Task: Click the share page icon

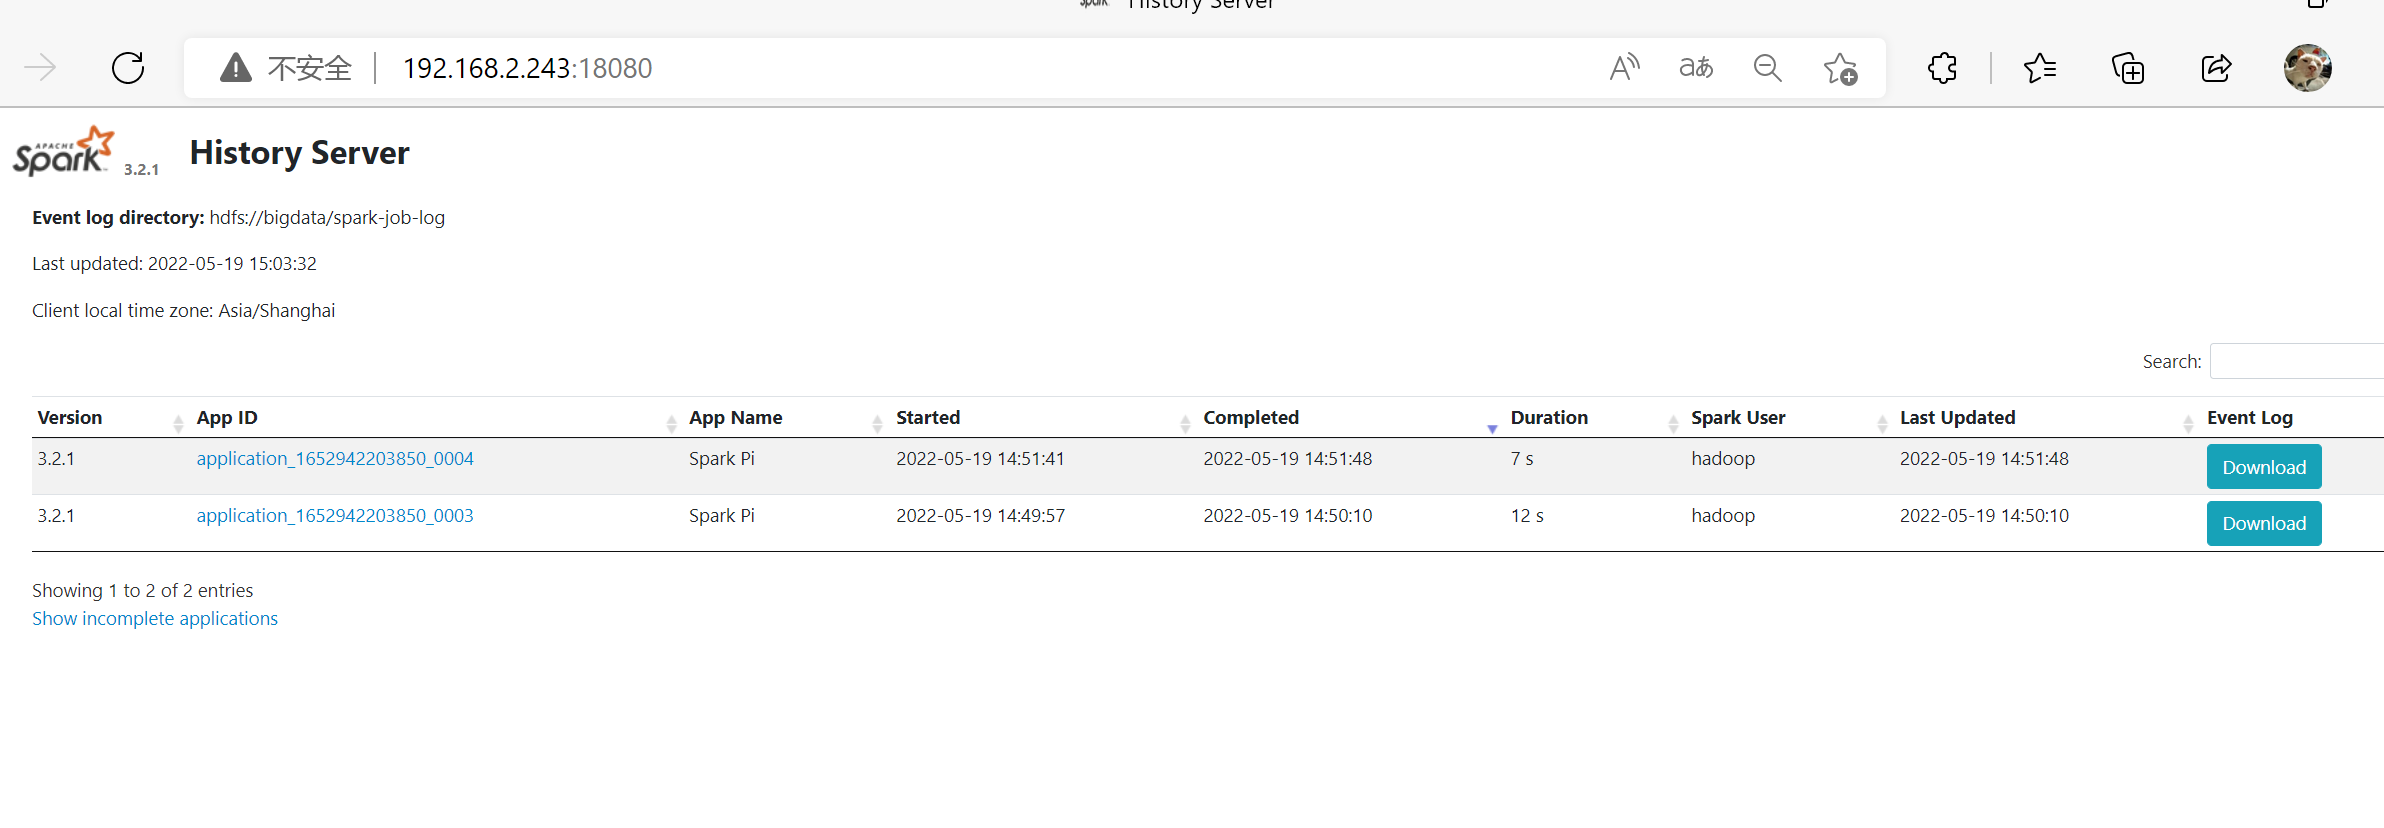Action: 2216,68
